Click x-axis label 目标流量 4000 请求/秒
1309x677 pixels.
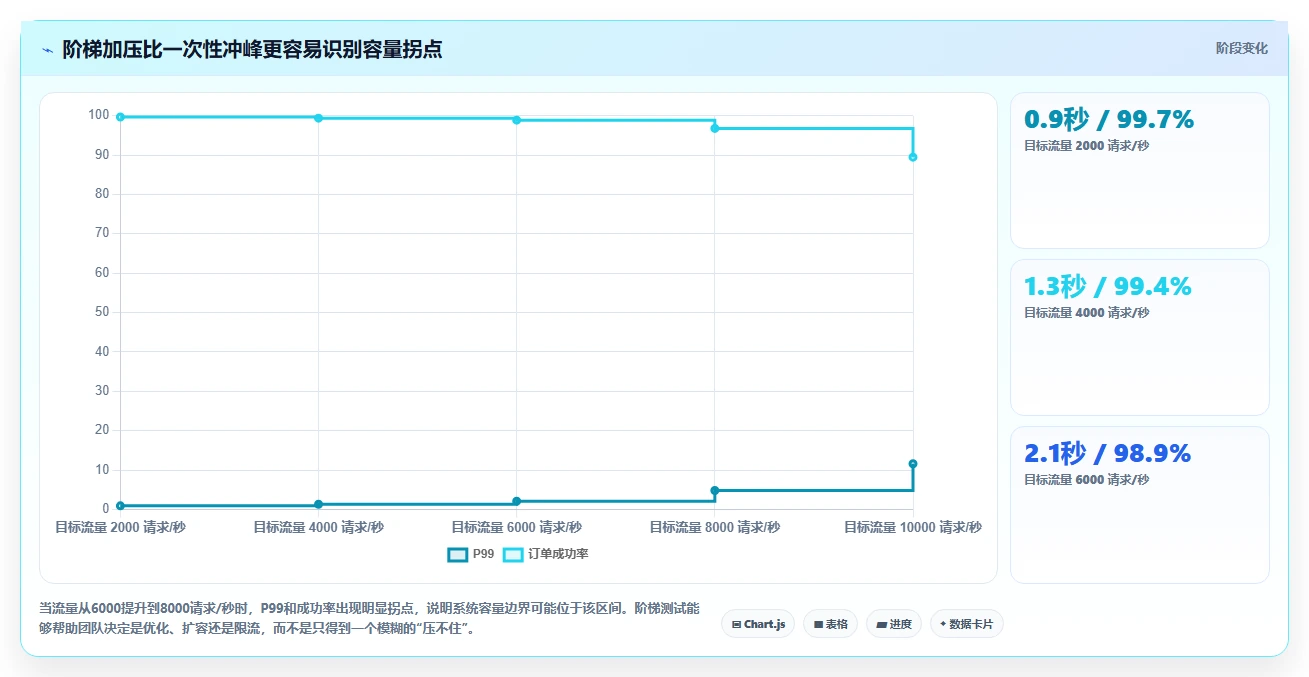318,527
